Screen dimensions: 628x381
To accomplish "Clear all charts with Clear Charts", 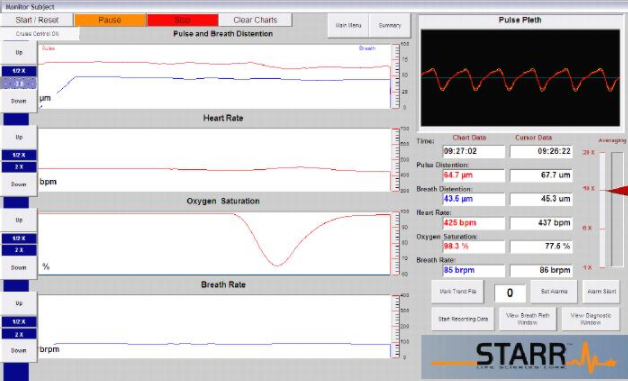I will point(255,20).
